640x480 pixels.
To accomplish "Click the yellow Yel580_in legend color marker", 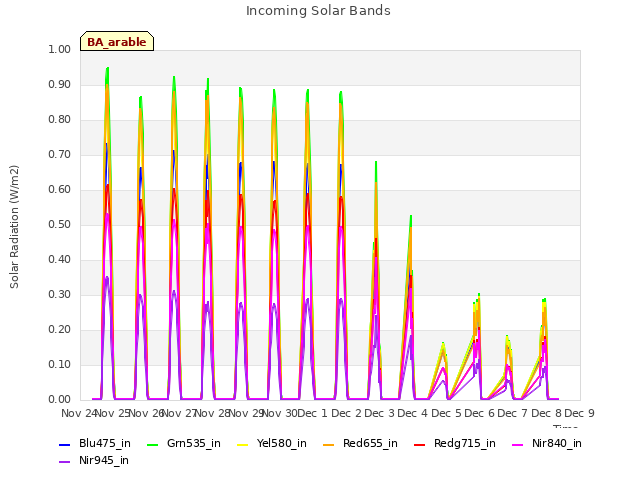I will point(242,444).
